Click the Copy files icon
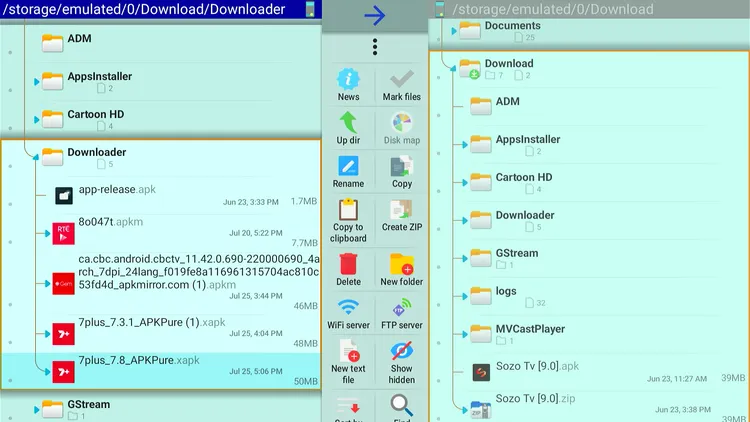The image size is (750, 422). pos(402,166)
